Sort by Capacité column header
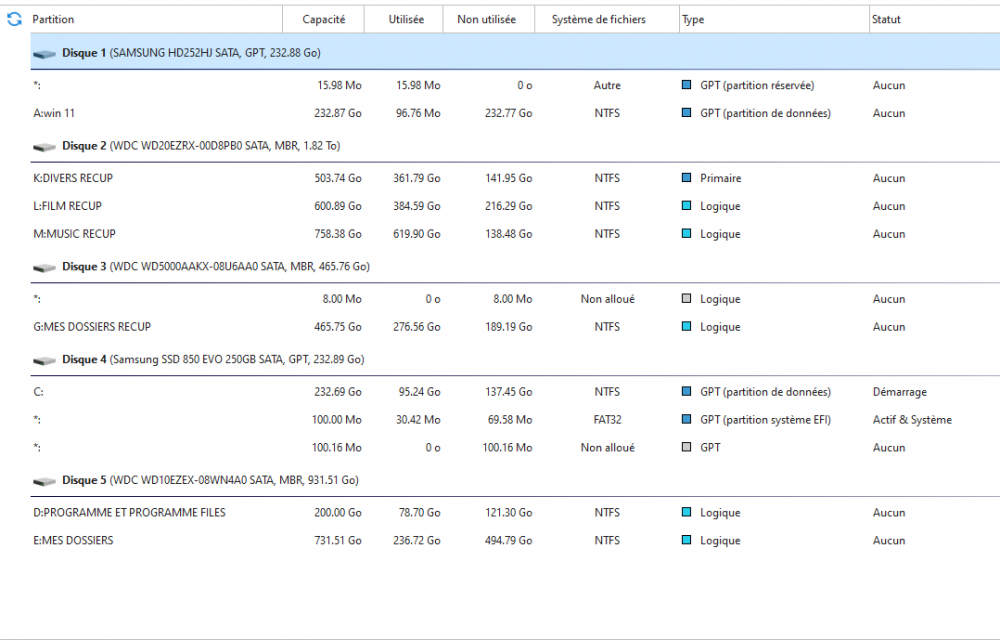The image size is (1000, 640). 324,19
